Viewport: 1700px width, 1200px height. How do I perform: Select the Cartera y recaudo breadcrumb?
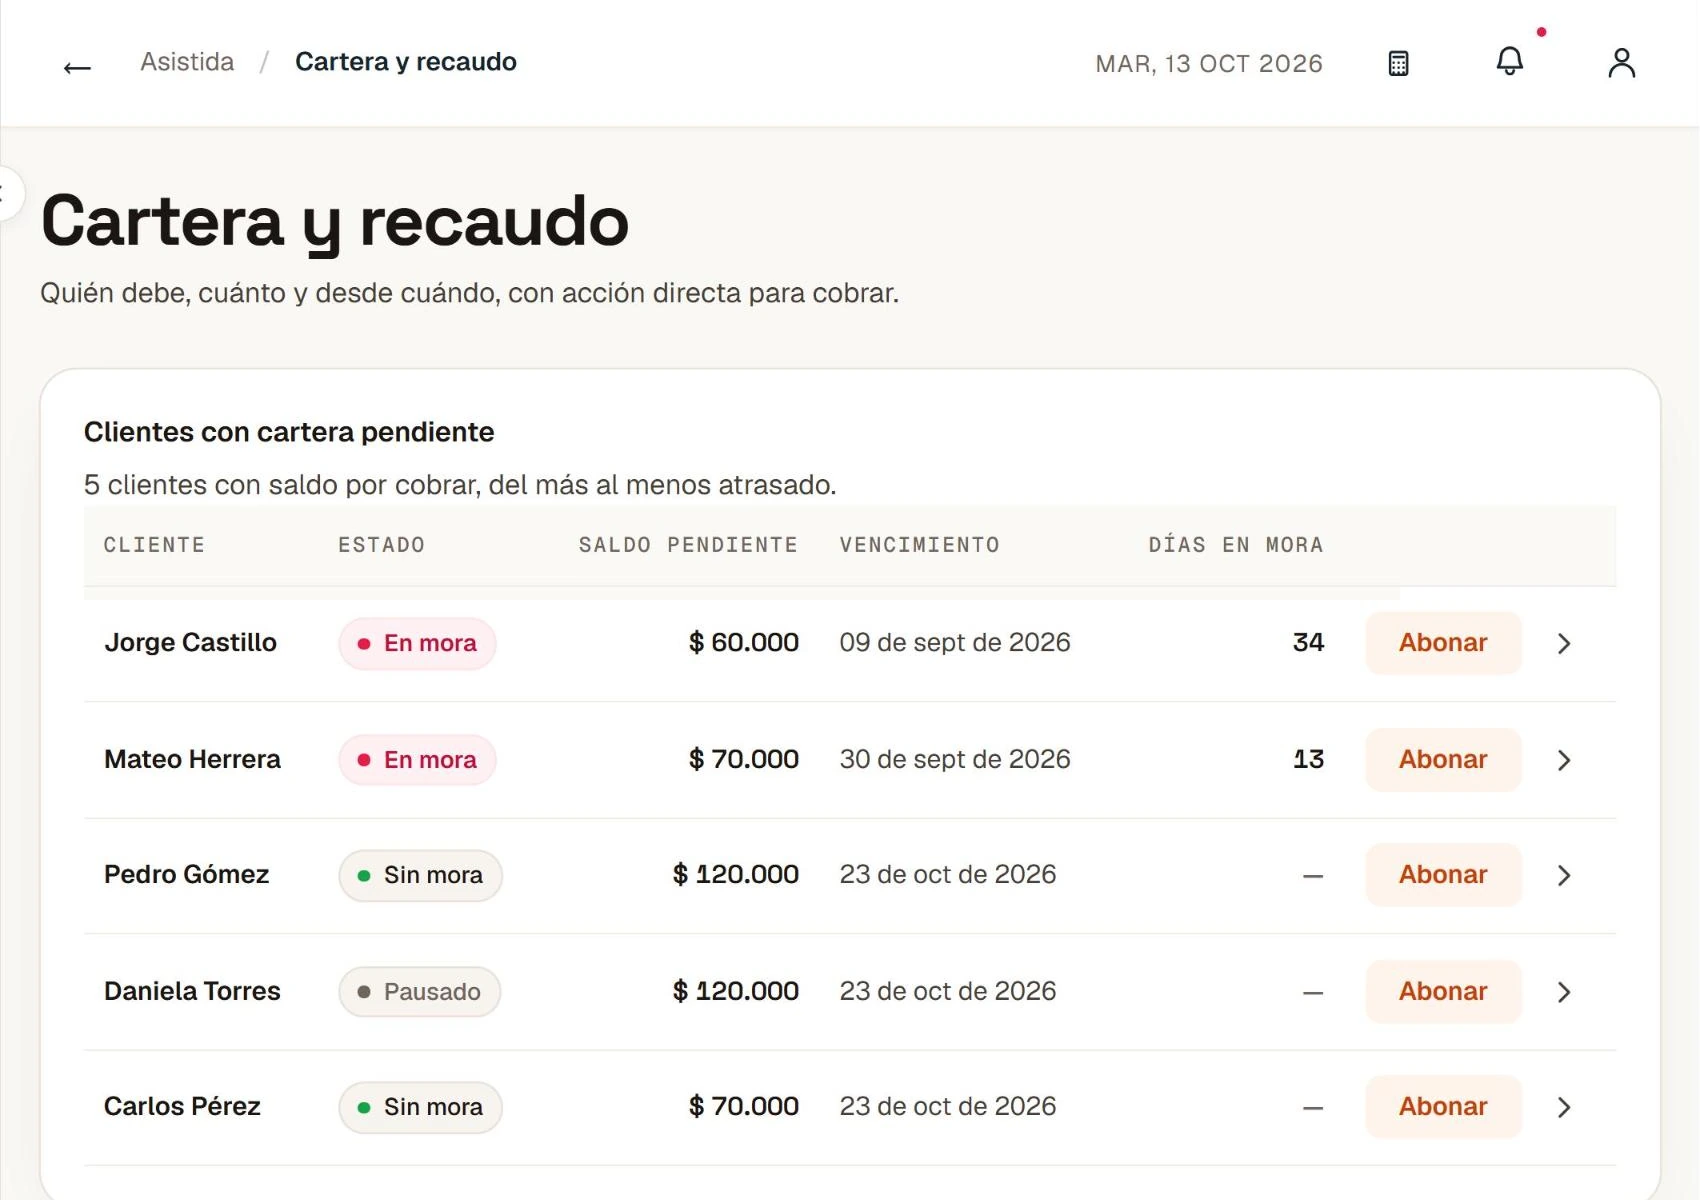coord(406,62)
